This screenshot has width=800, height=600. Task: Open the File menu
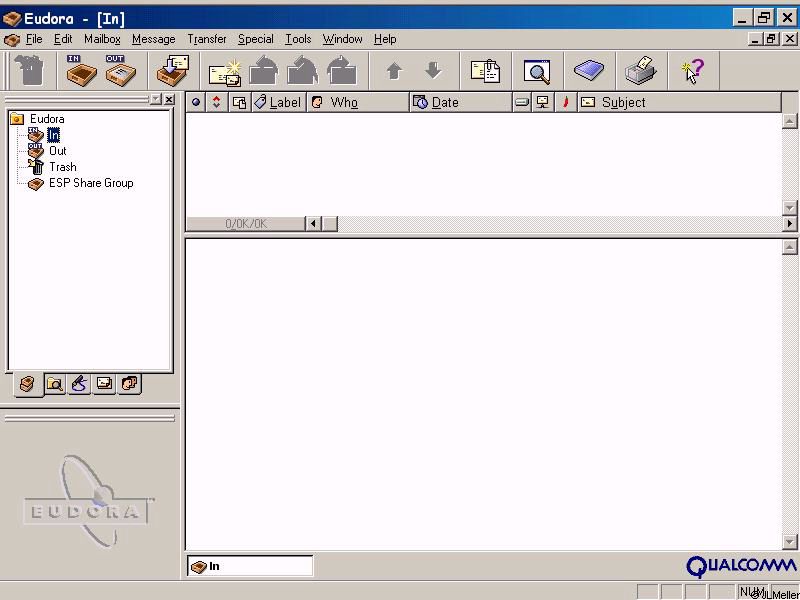click(34, 39)
